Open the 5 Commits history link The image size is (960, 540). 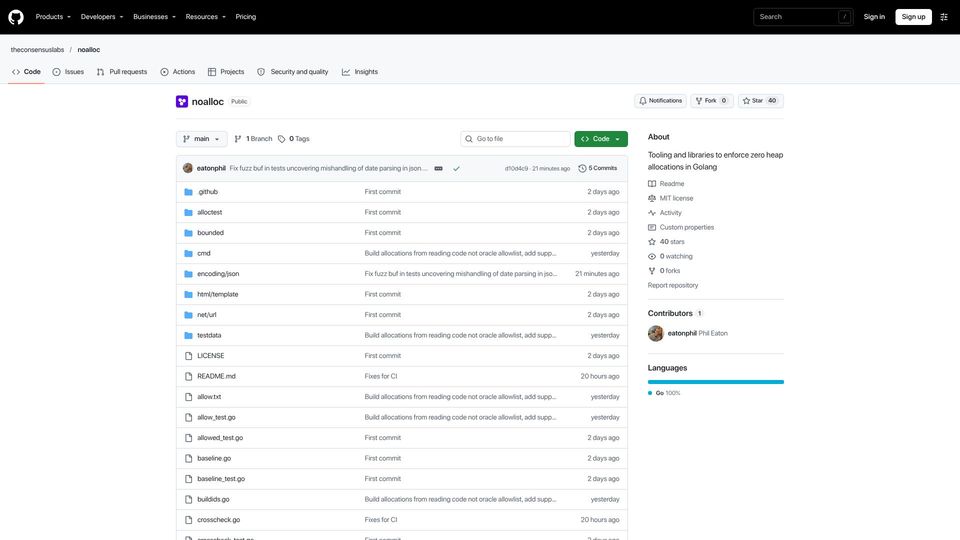(598, 168)
